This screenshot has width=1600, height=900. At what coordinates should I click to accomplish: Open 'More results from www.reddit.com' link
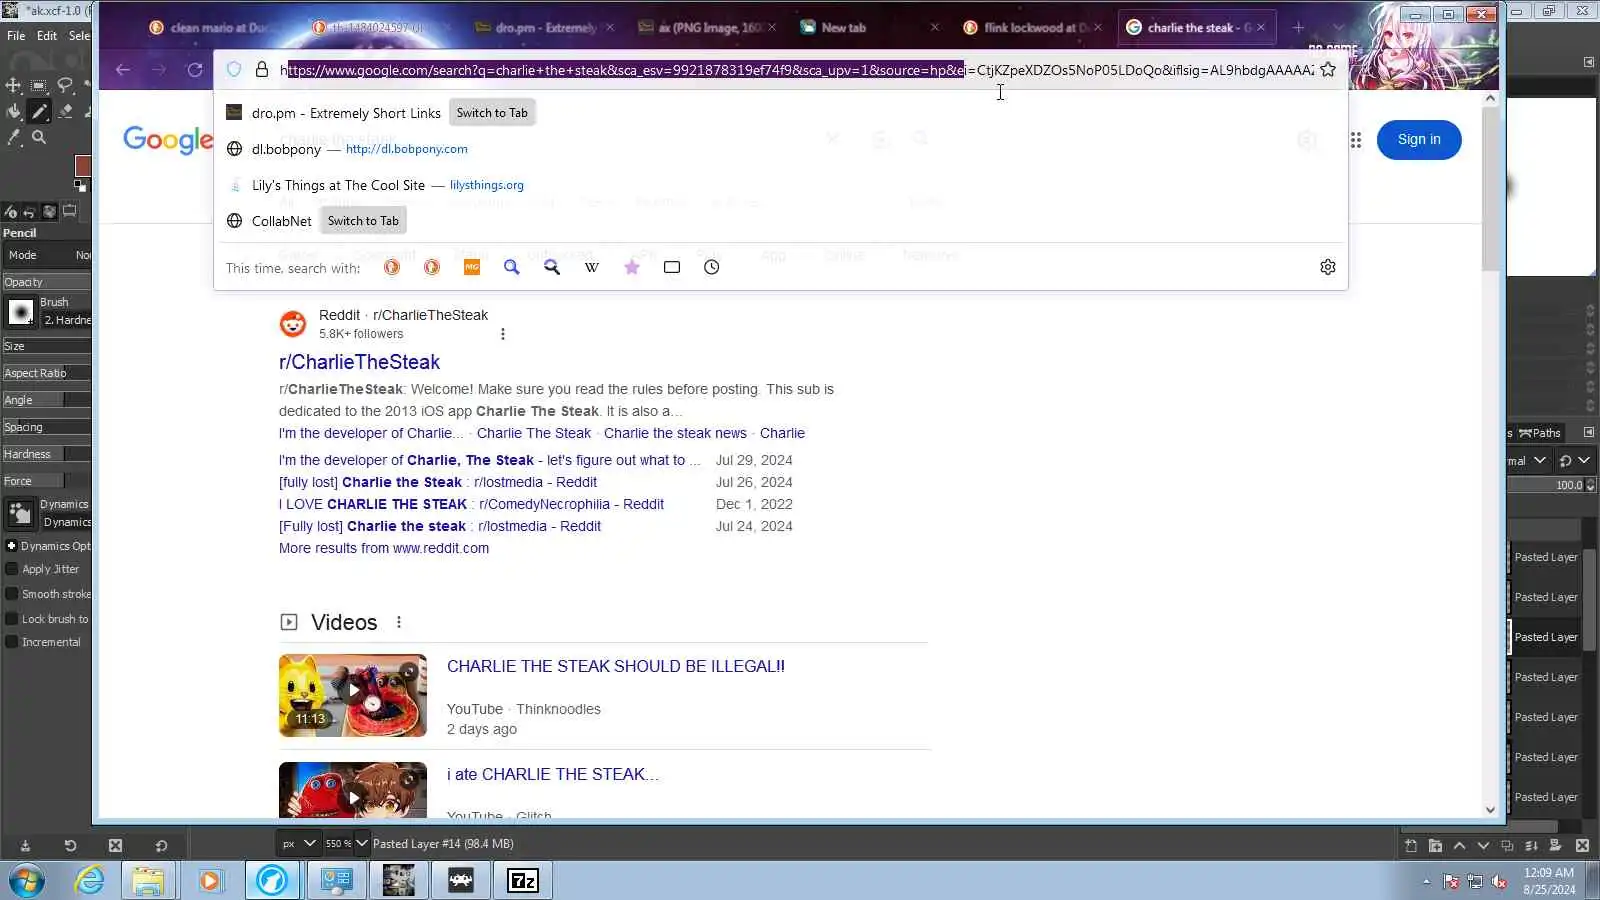384,548
